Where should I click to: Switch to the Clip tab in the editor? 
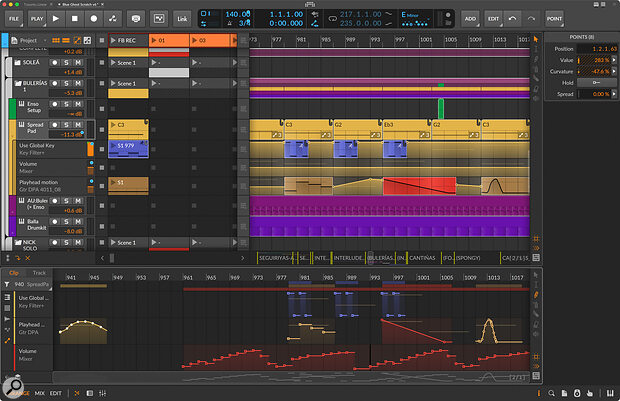[14, 273]
